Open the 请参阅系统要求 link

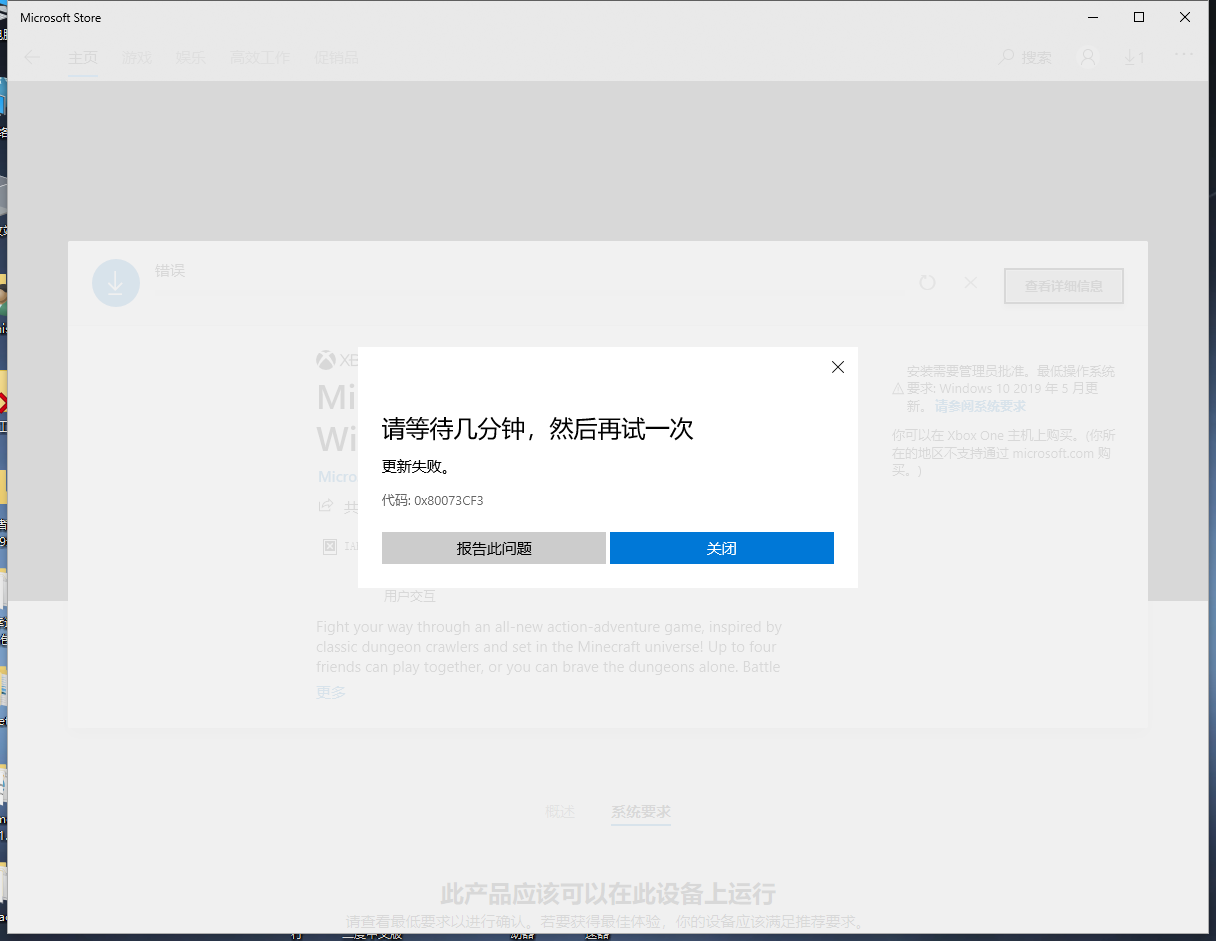(x=980, y=406)
